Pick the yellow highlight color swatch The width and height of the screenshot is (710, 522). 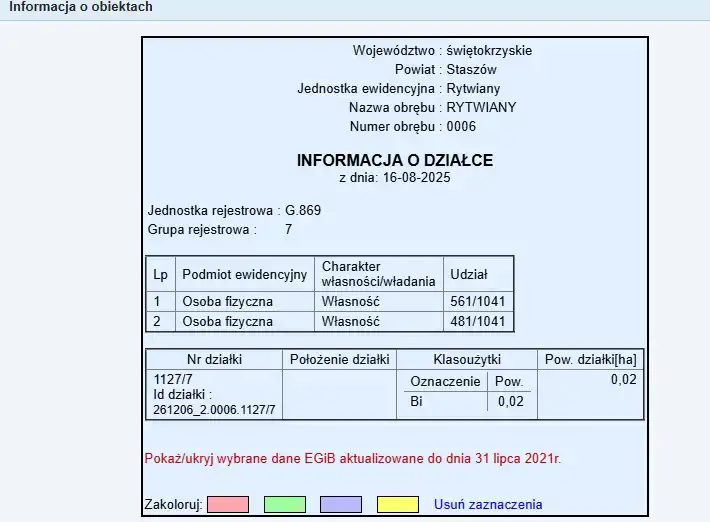click(x=398, y=505)
